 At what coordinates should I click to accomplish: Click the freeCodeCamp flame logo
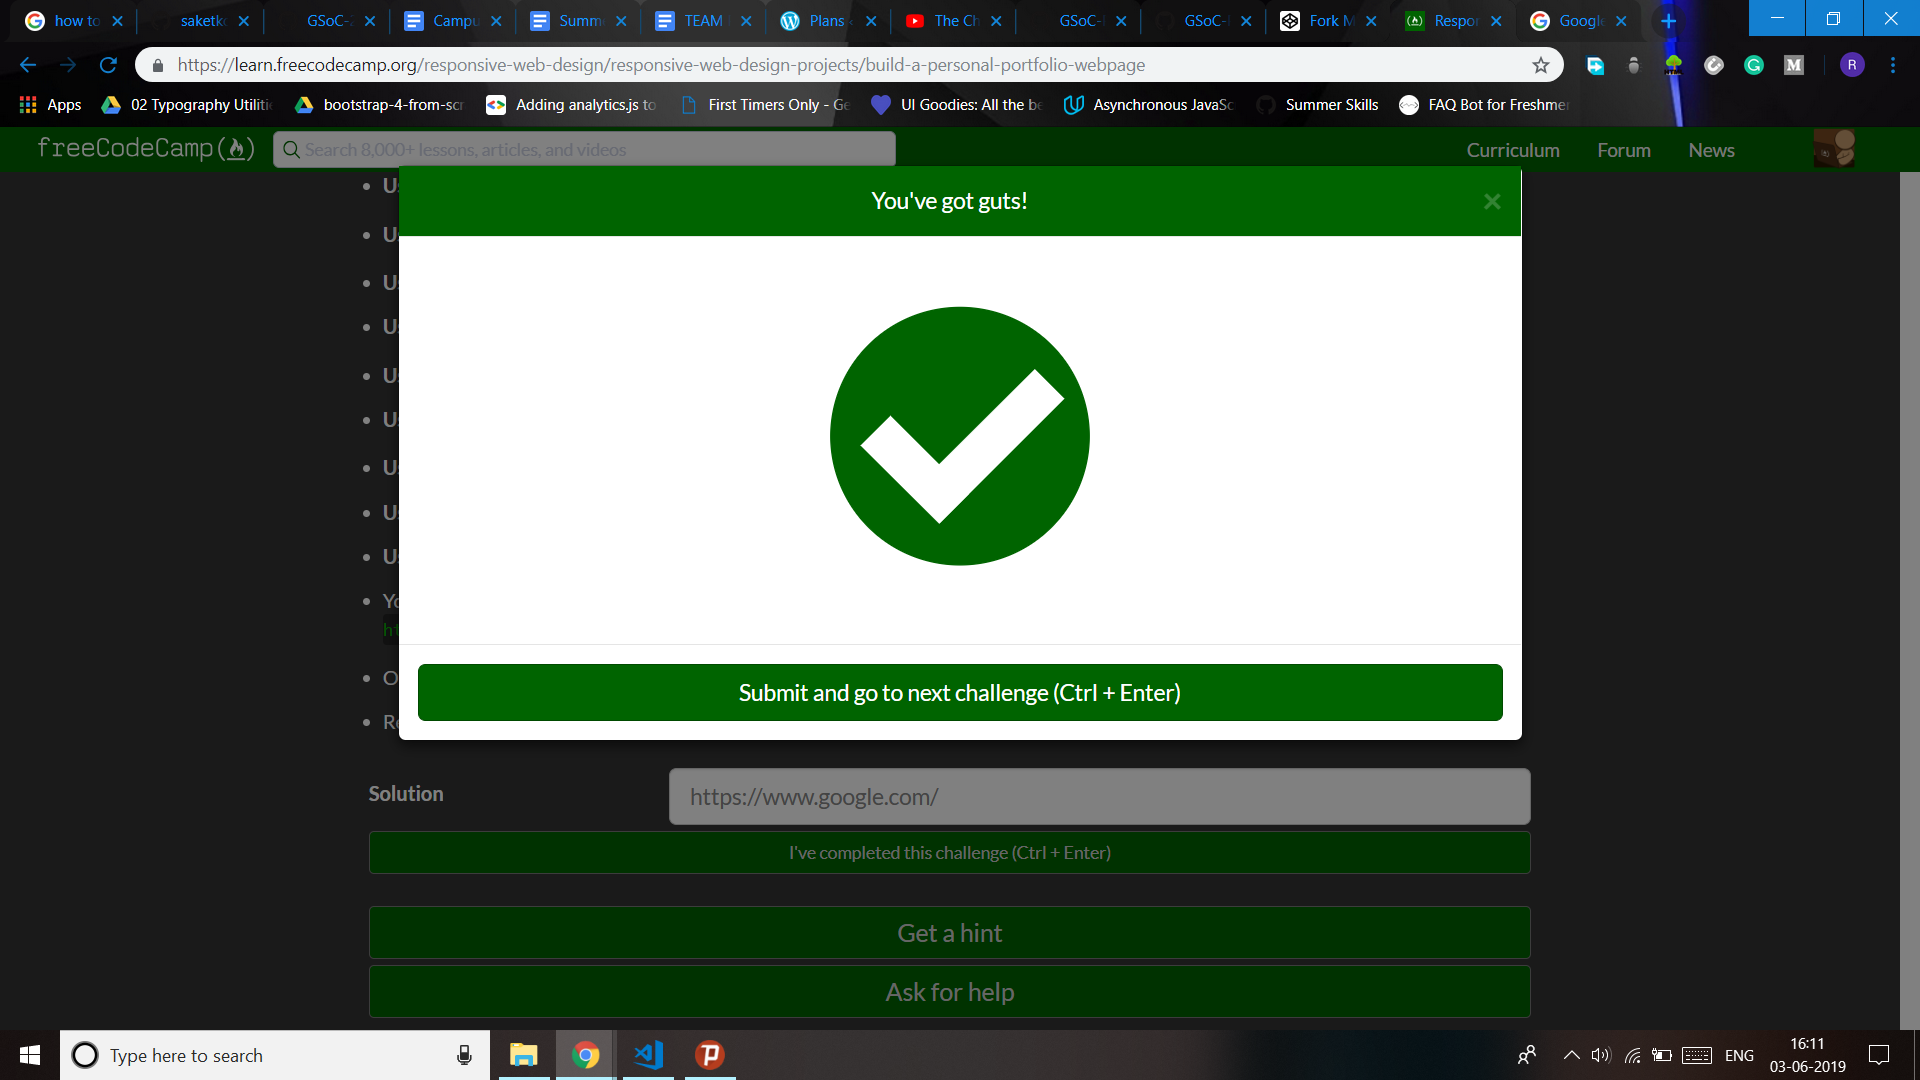pos(237,148)
